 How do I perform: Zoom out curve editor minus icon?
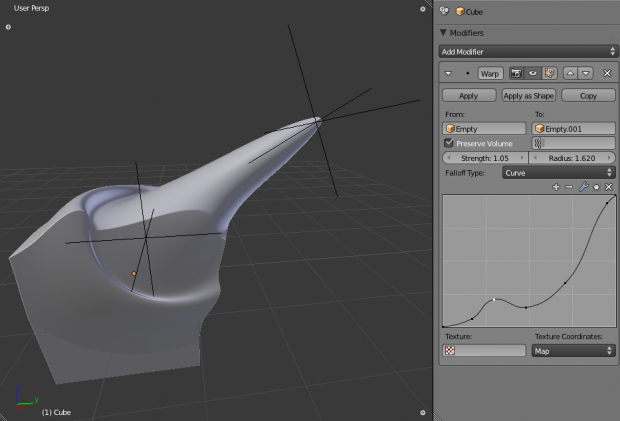click(569, 187)
